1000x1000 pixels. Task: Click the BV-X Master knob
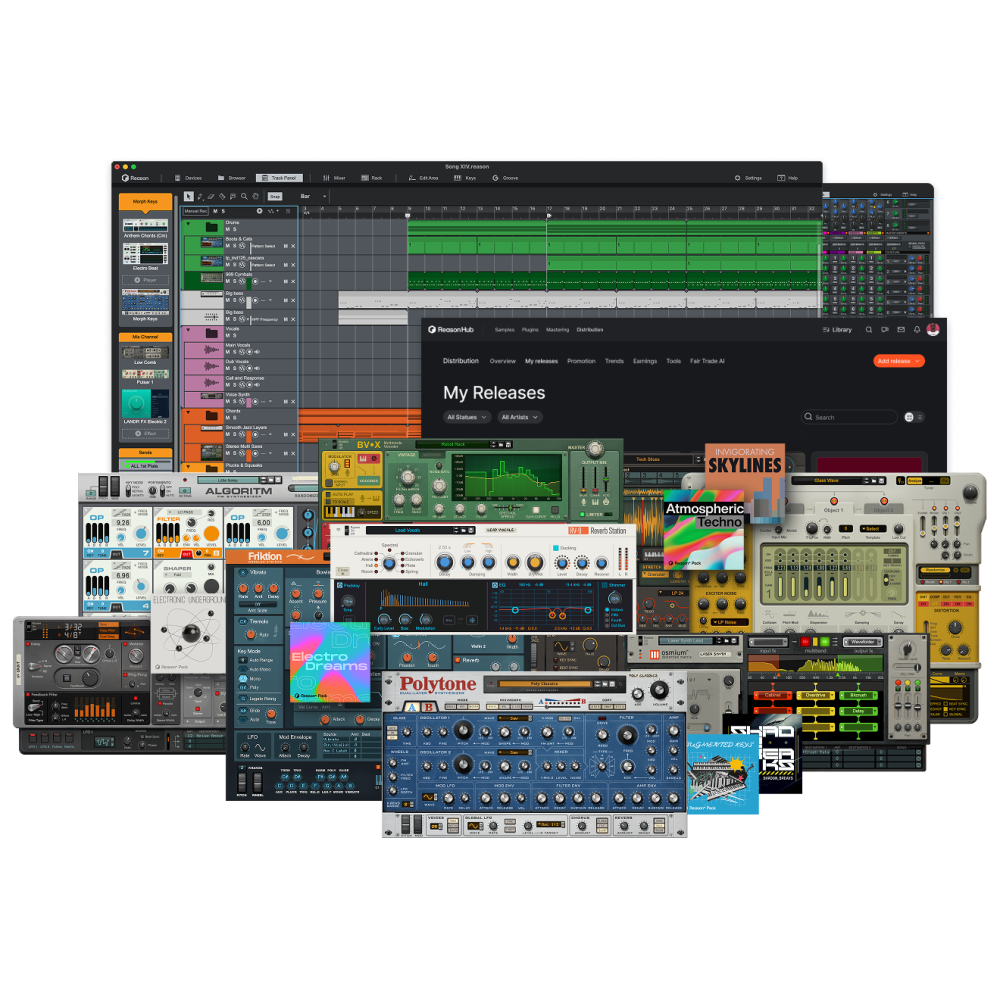594,448
